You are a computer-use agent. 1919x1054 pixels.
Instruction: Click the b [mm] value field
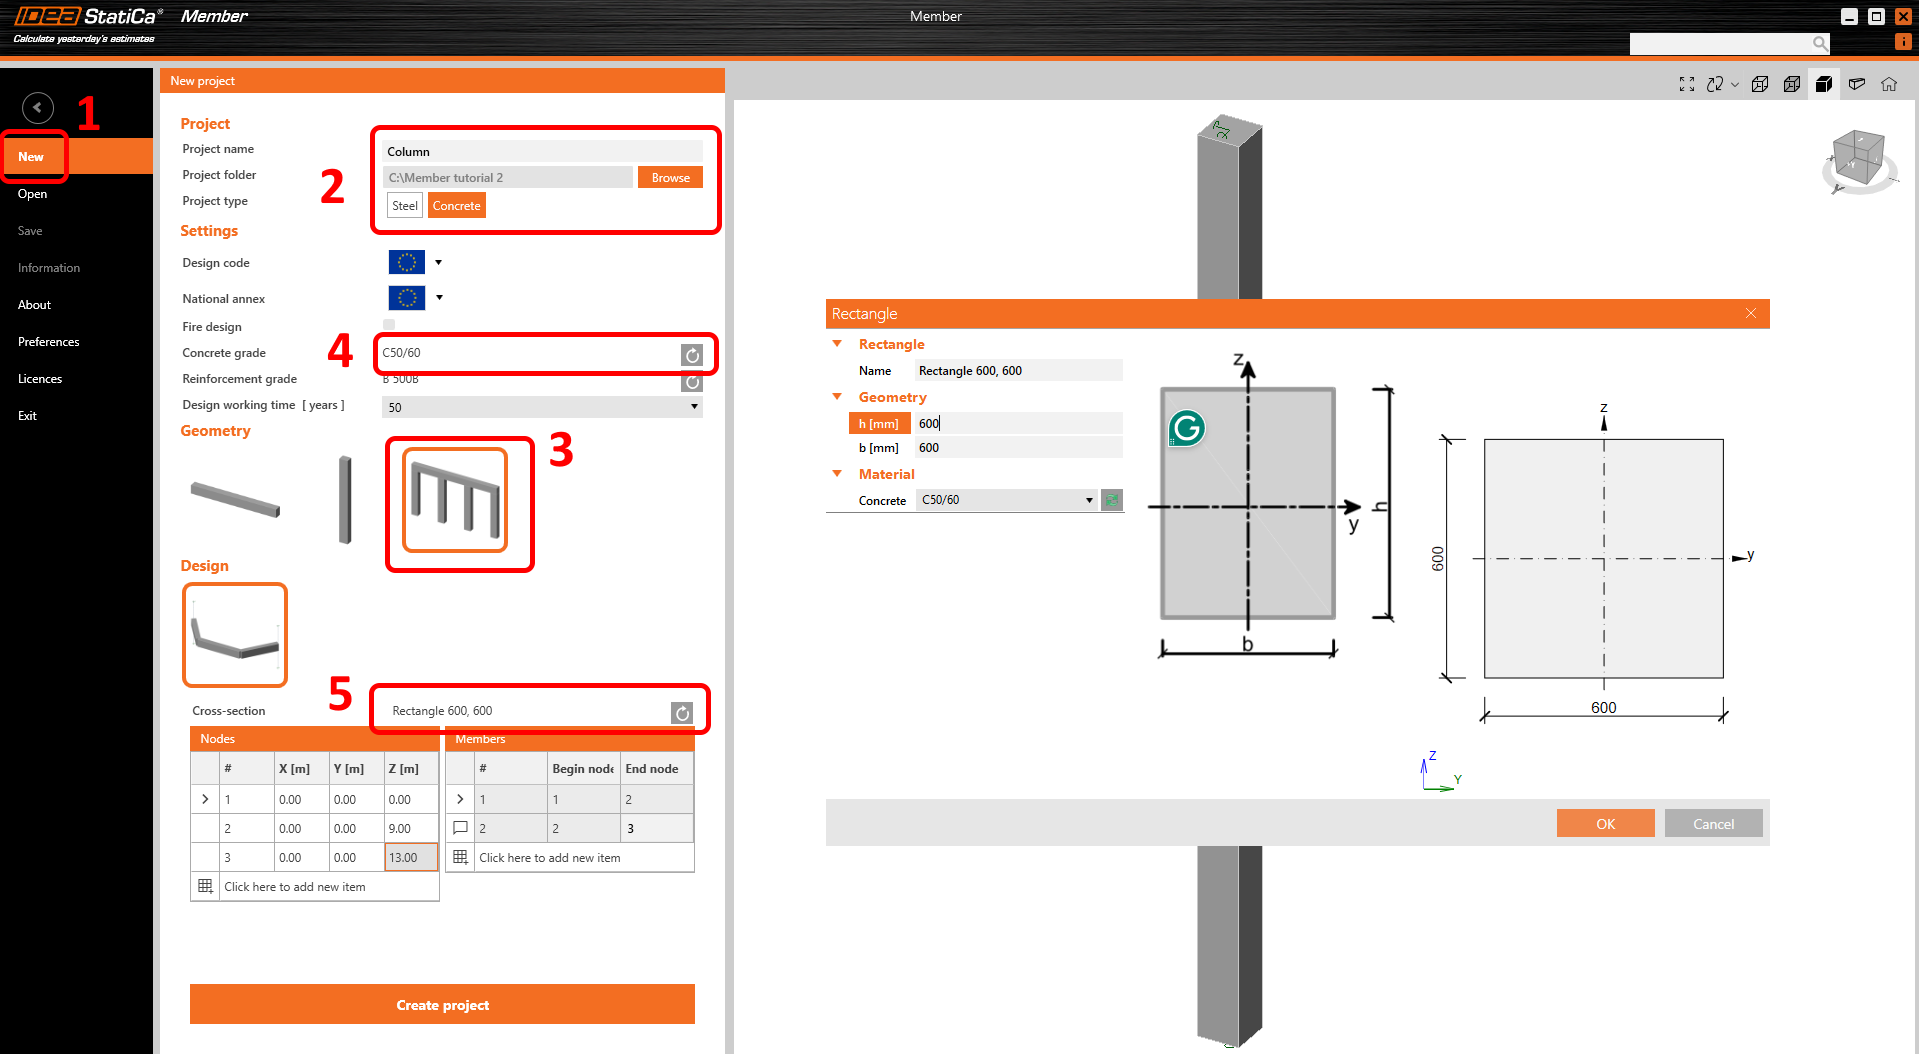point(1019,447)
